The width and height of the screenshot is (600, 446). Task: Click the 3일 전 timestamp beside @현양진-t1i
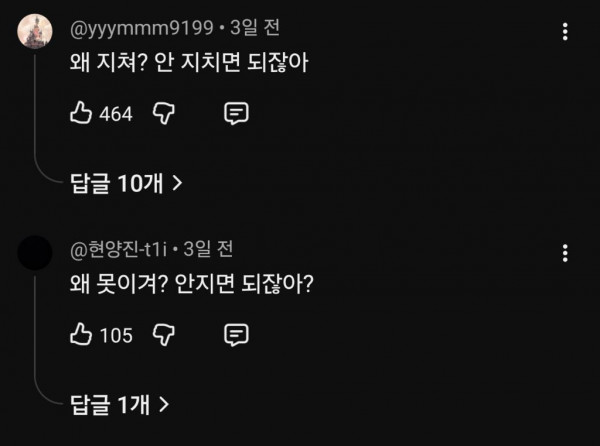[209, 248]
